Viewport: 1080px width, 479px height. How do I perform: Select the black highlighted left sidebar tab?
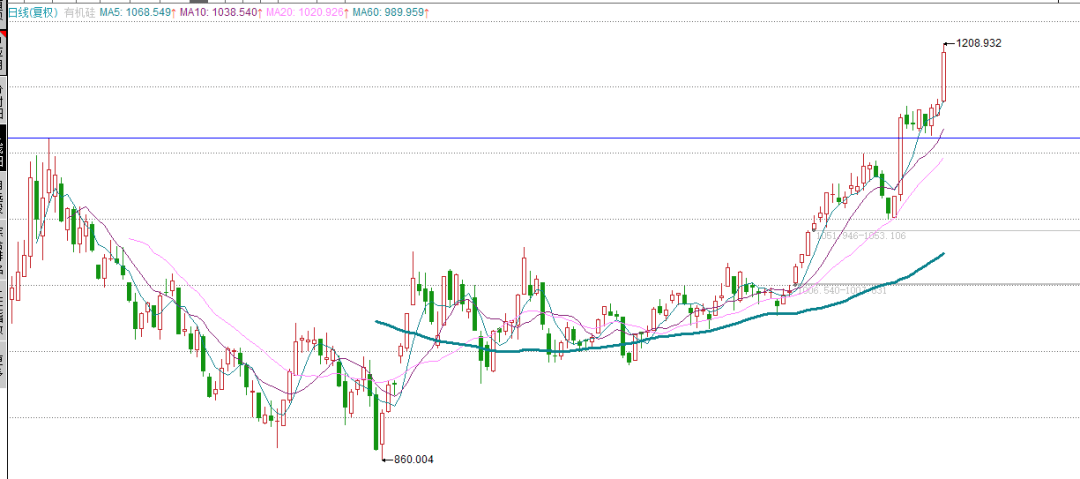(3, 146)
